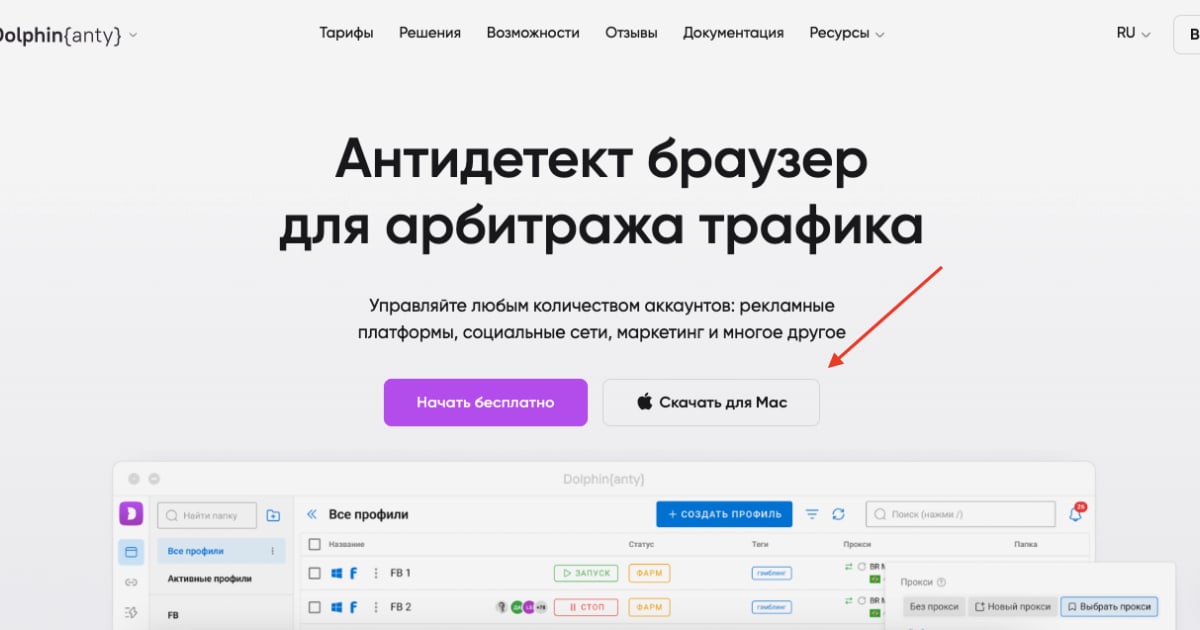This screenshot has height=630, width=1200.
Task: Click the Поиск (нажми /) search field
Action: tap(960, 514)
